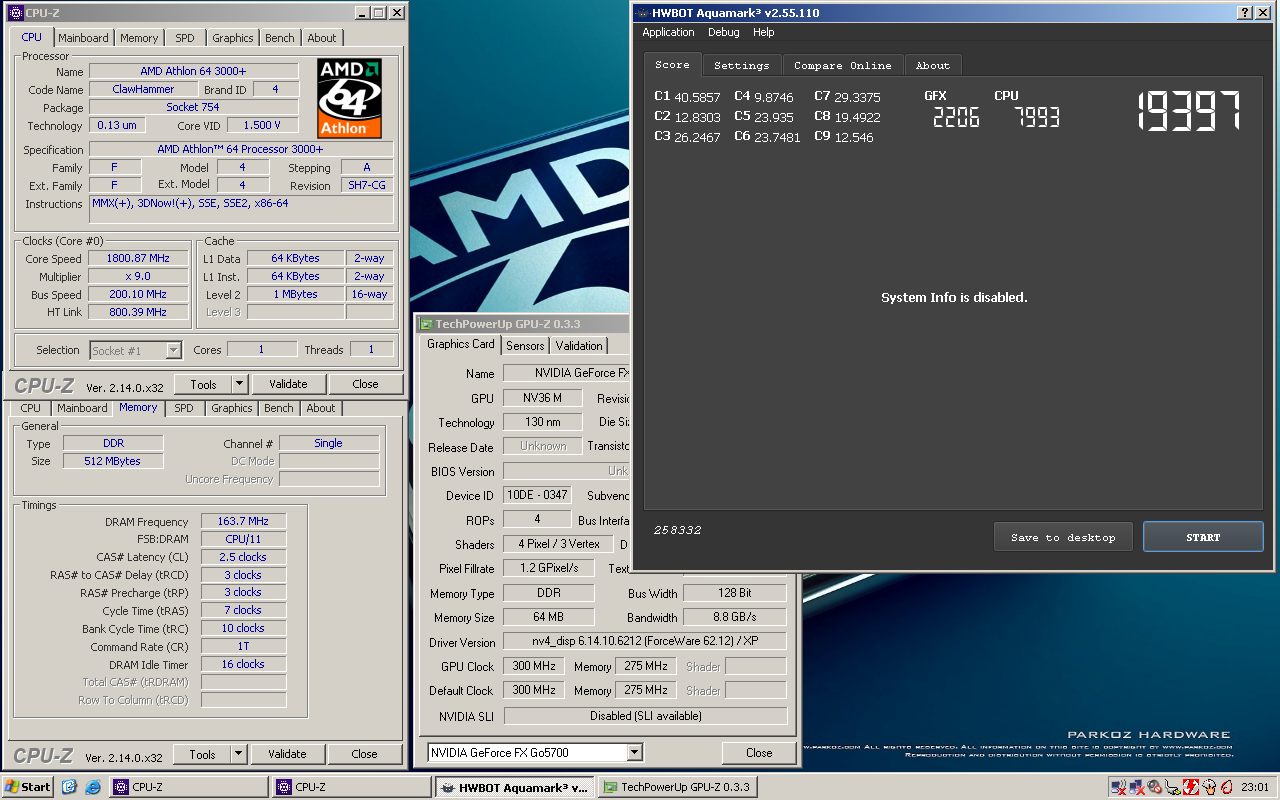1280x800 pixels.
Task: Click the Driver Version field in GPU-Z
Action: click(645, 642)
